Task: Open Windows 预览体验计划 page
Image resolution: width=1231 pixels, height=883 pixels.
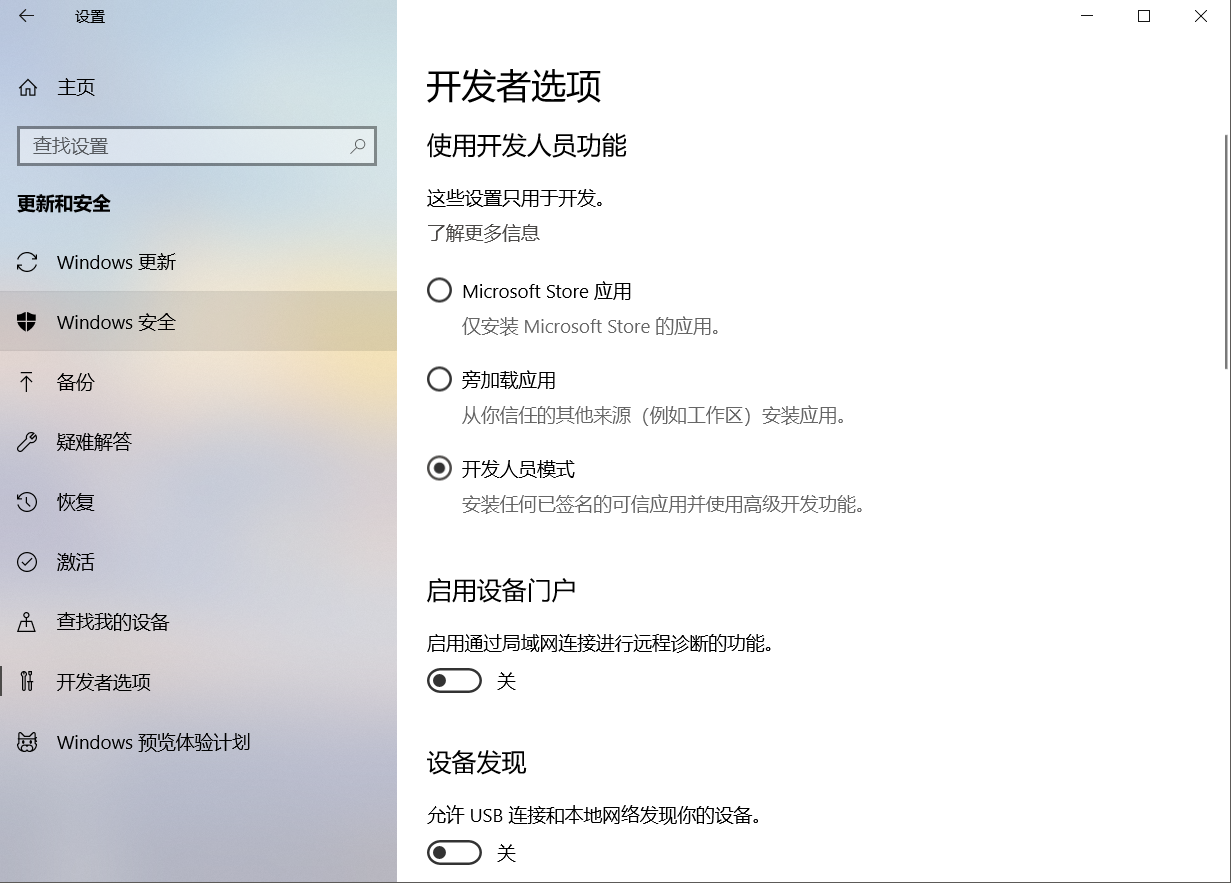Action: [x=198, y=742]
